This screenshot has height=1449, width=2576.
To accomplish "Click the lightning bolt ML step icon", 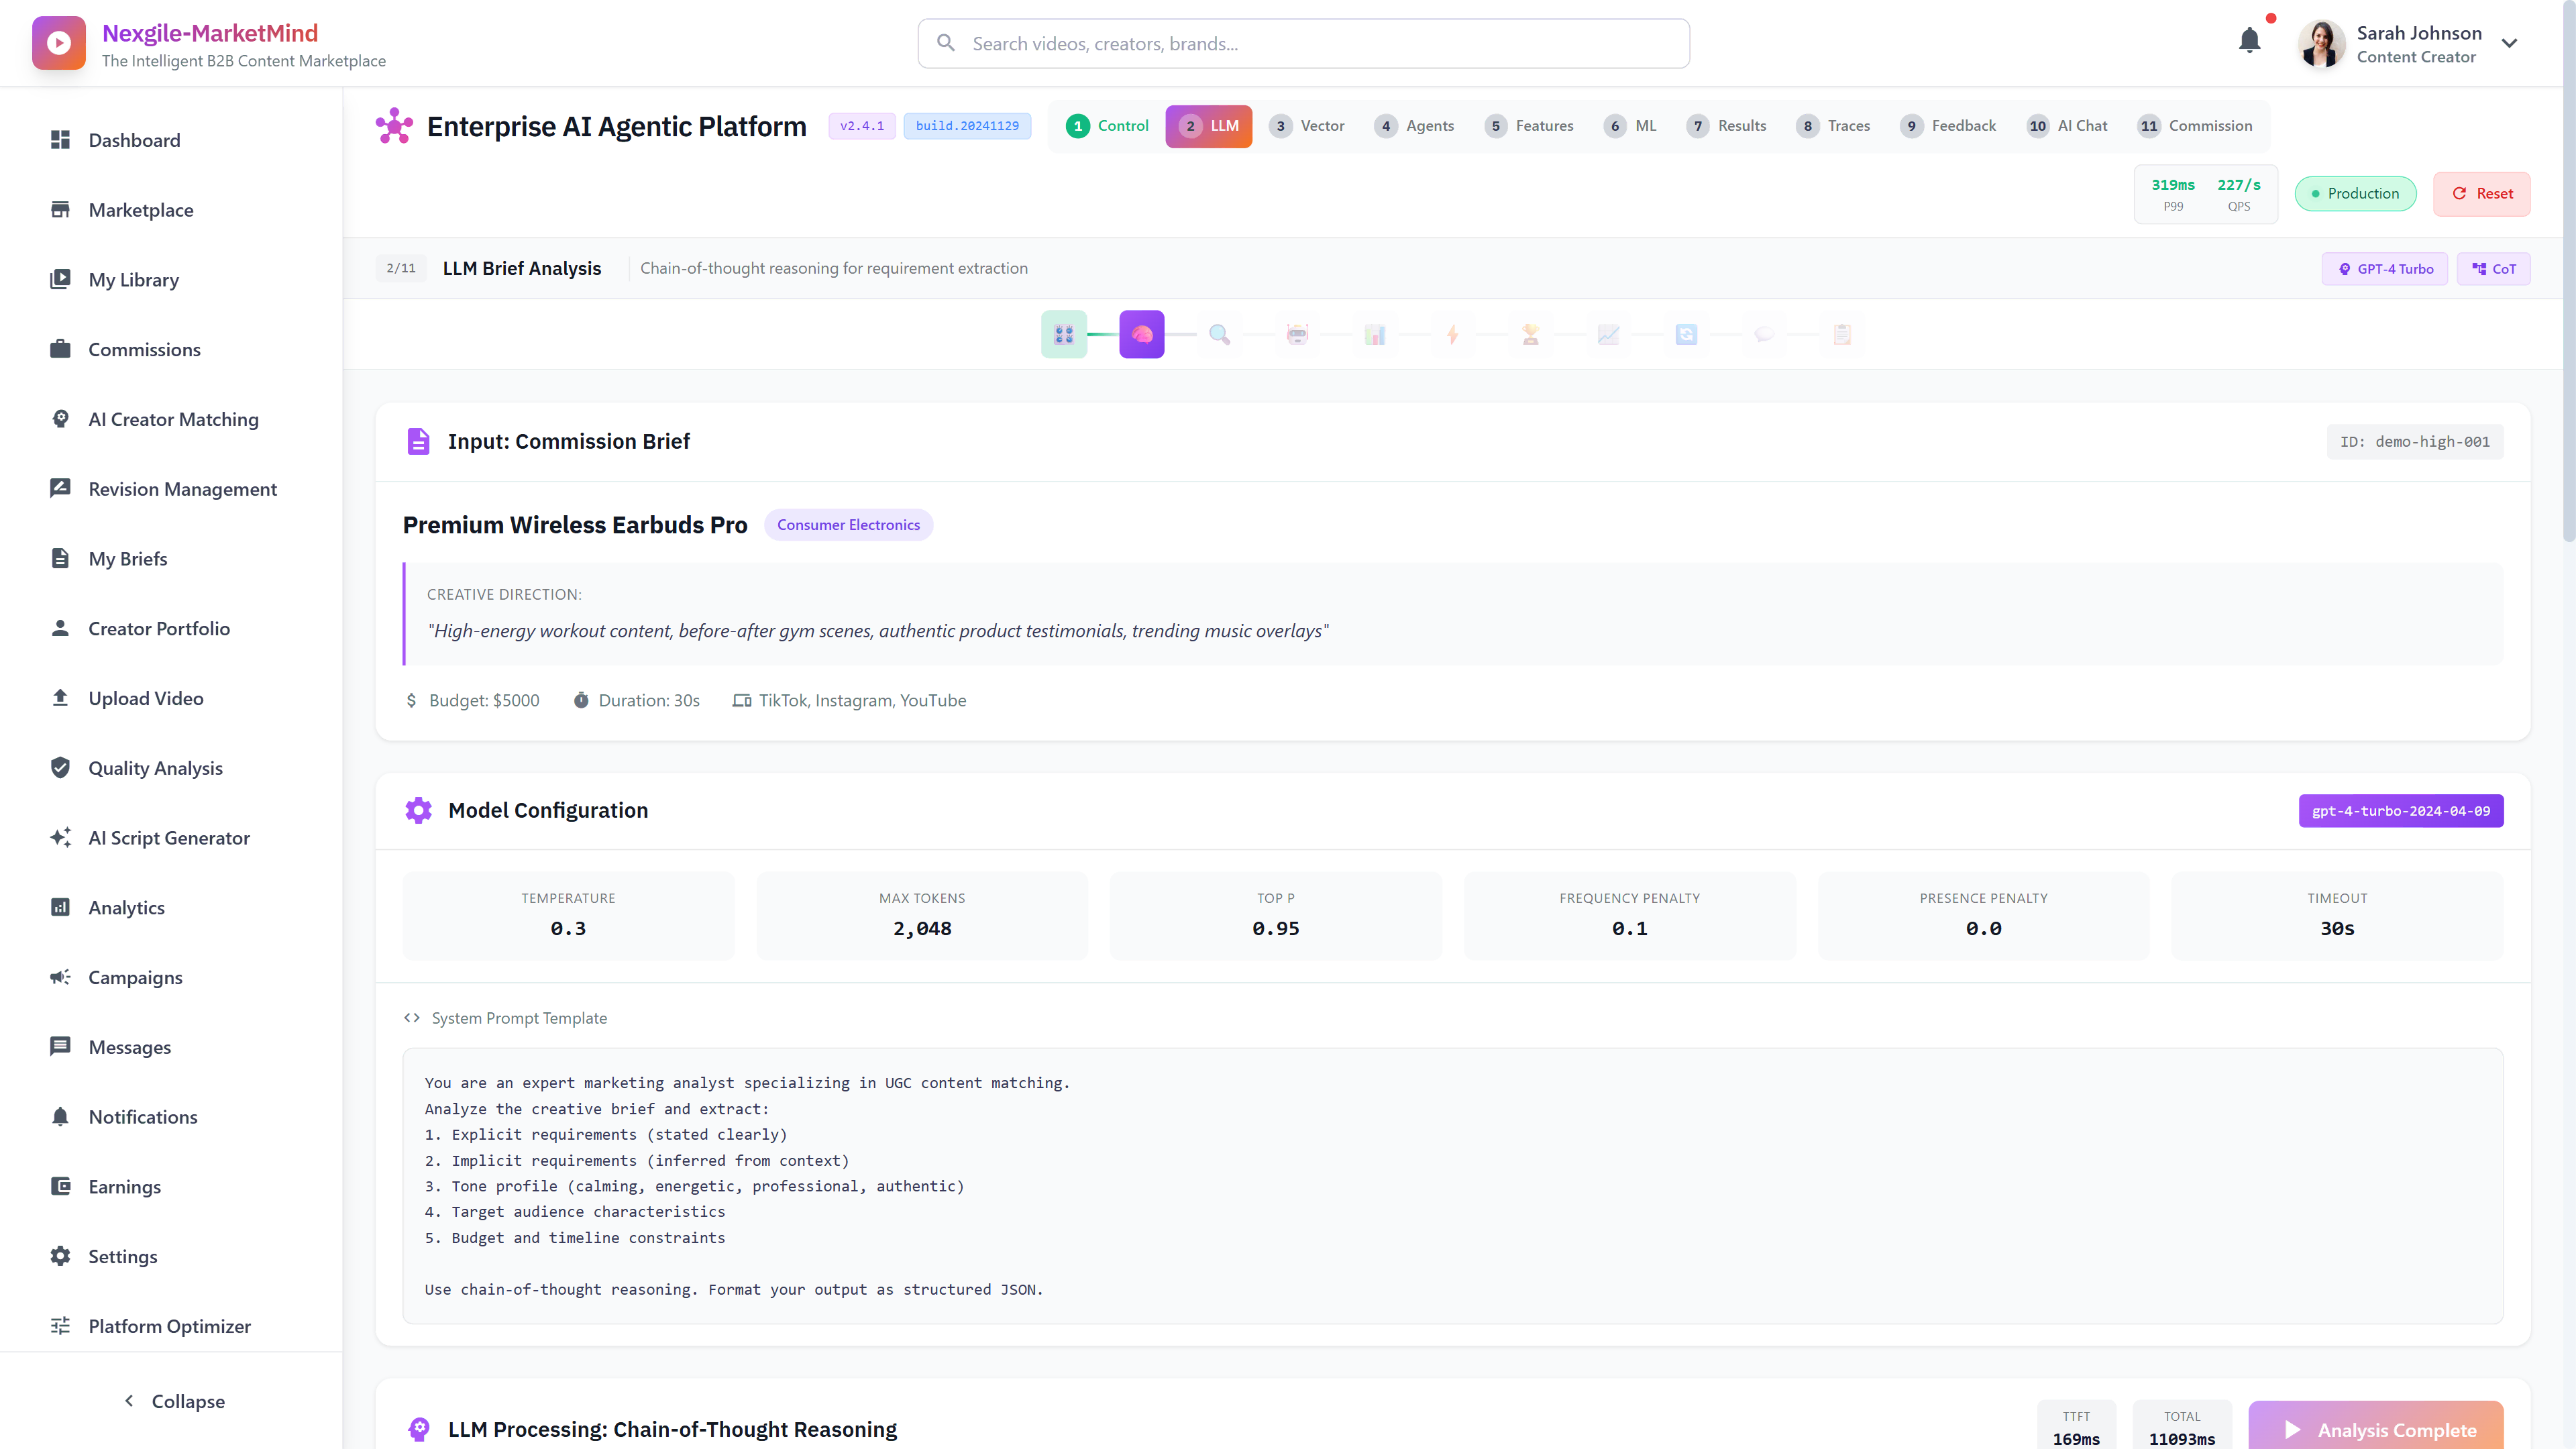I will tap(1452, 334).
